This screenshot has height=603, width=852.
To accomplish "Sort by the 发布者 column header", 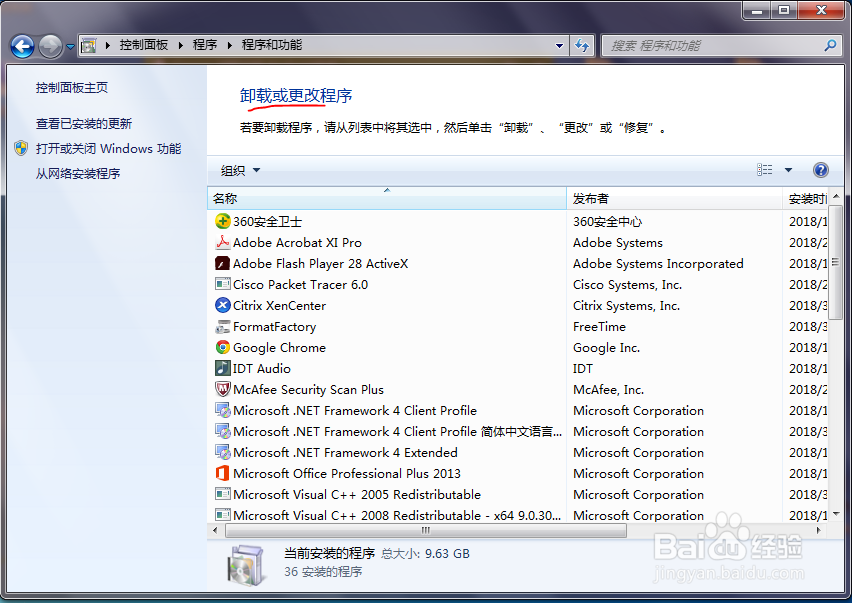I will point(674,198).
